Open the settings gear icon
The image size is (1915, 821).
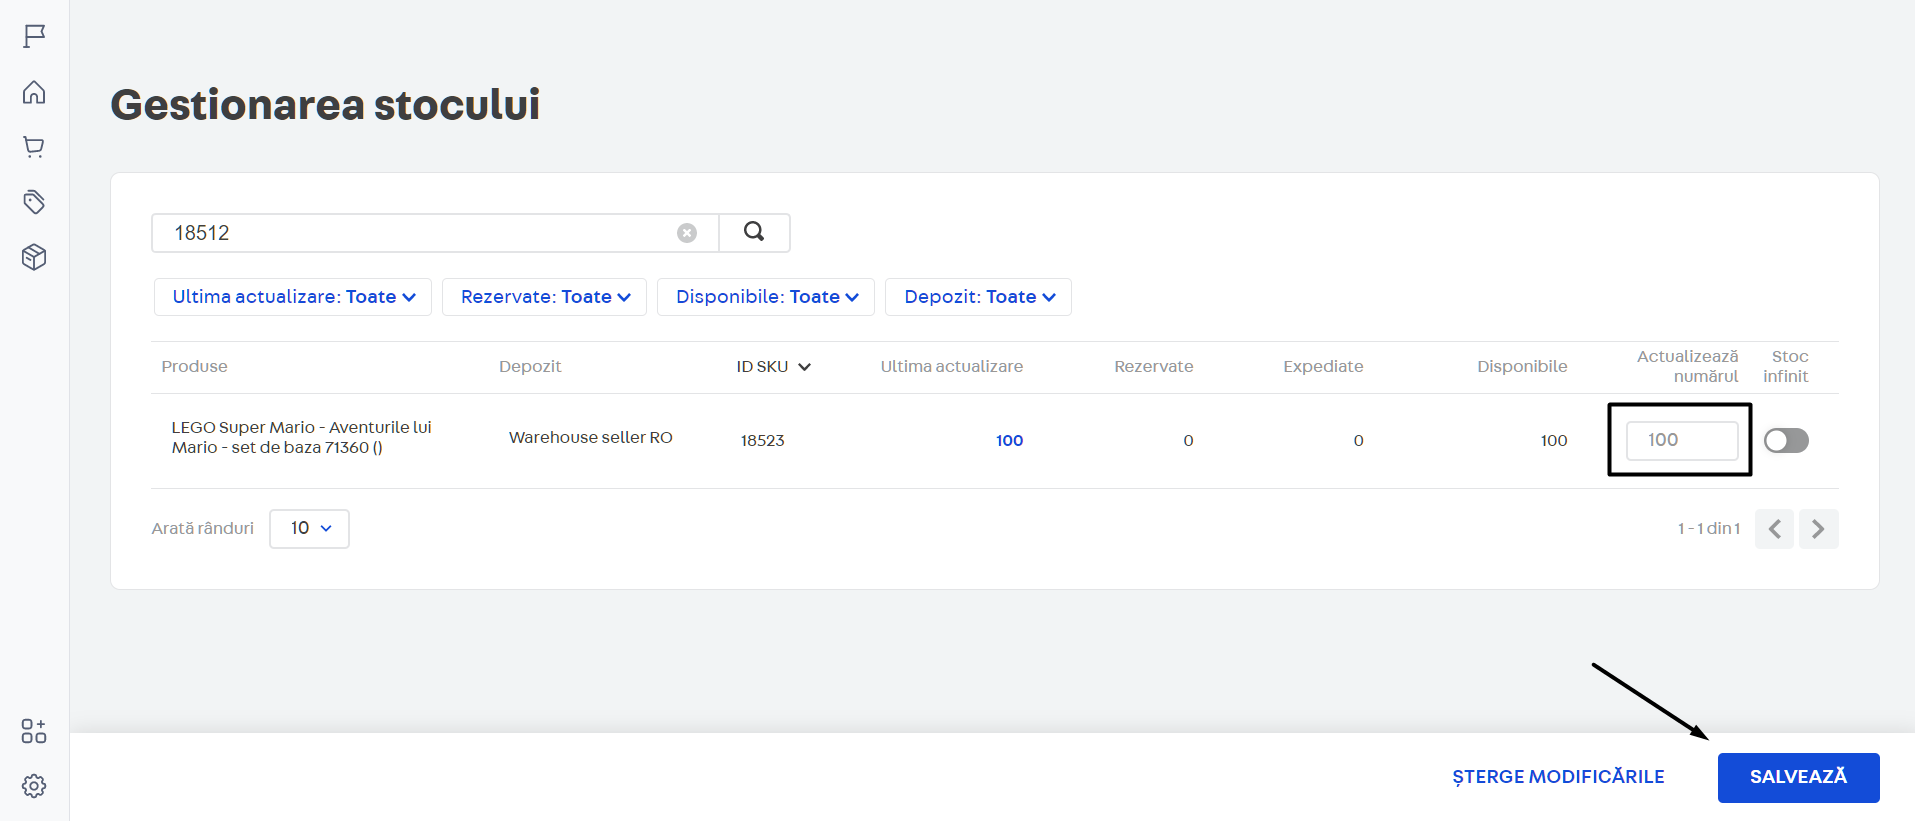[x=34, y=786]
